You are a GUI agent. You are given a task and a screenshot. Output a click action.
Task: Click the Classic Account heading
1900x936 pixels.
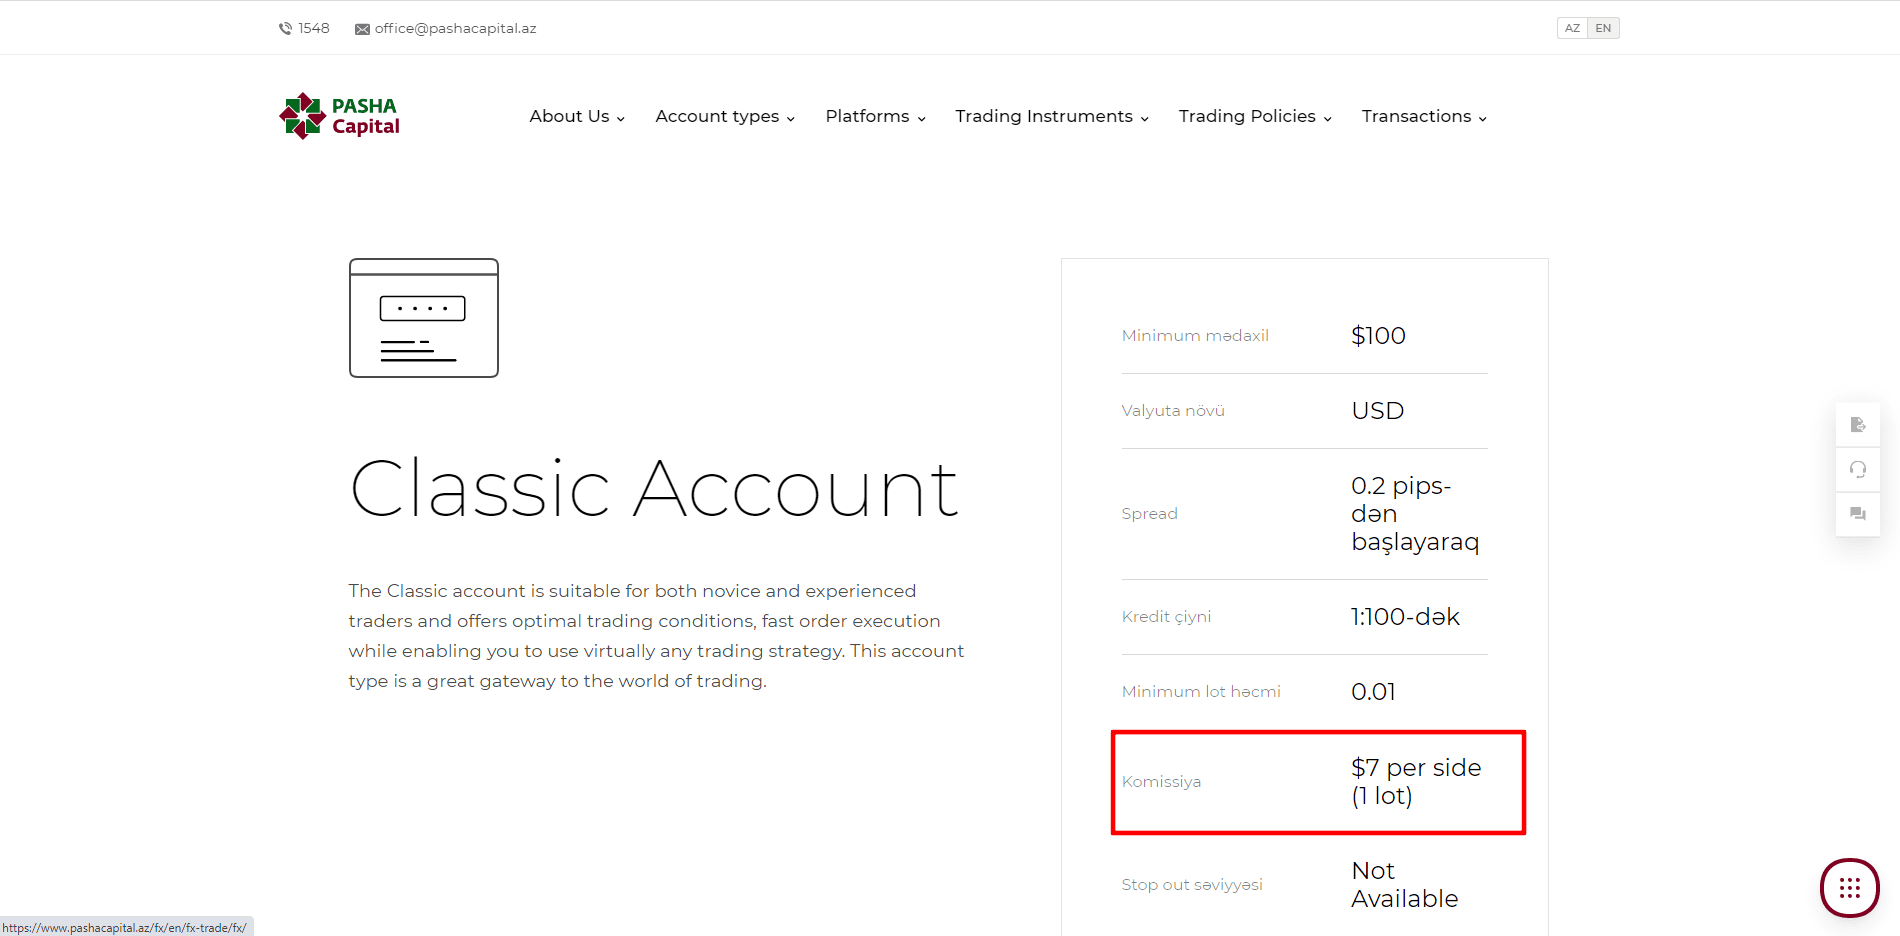pos(654,489)
